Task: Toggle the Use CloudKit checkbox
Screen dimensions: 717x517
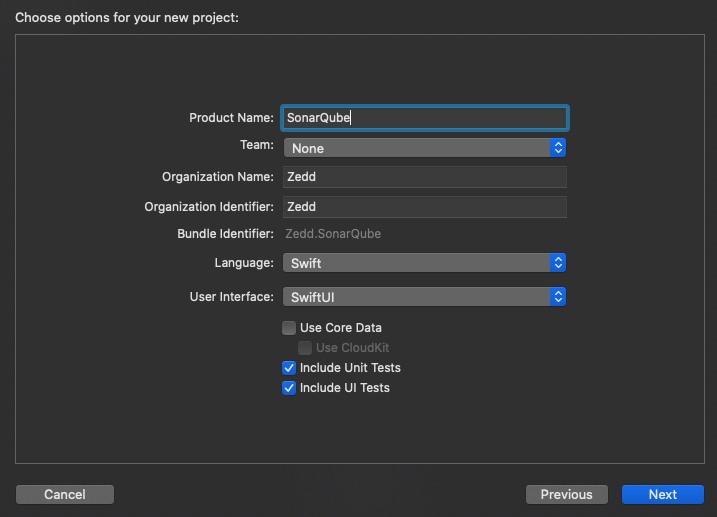Action: pos(305,348)
